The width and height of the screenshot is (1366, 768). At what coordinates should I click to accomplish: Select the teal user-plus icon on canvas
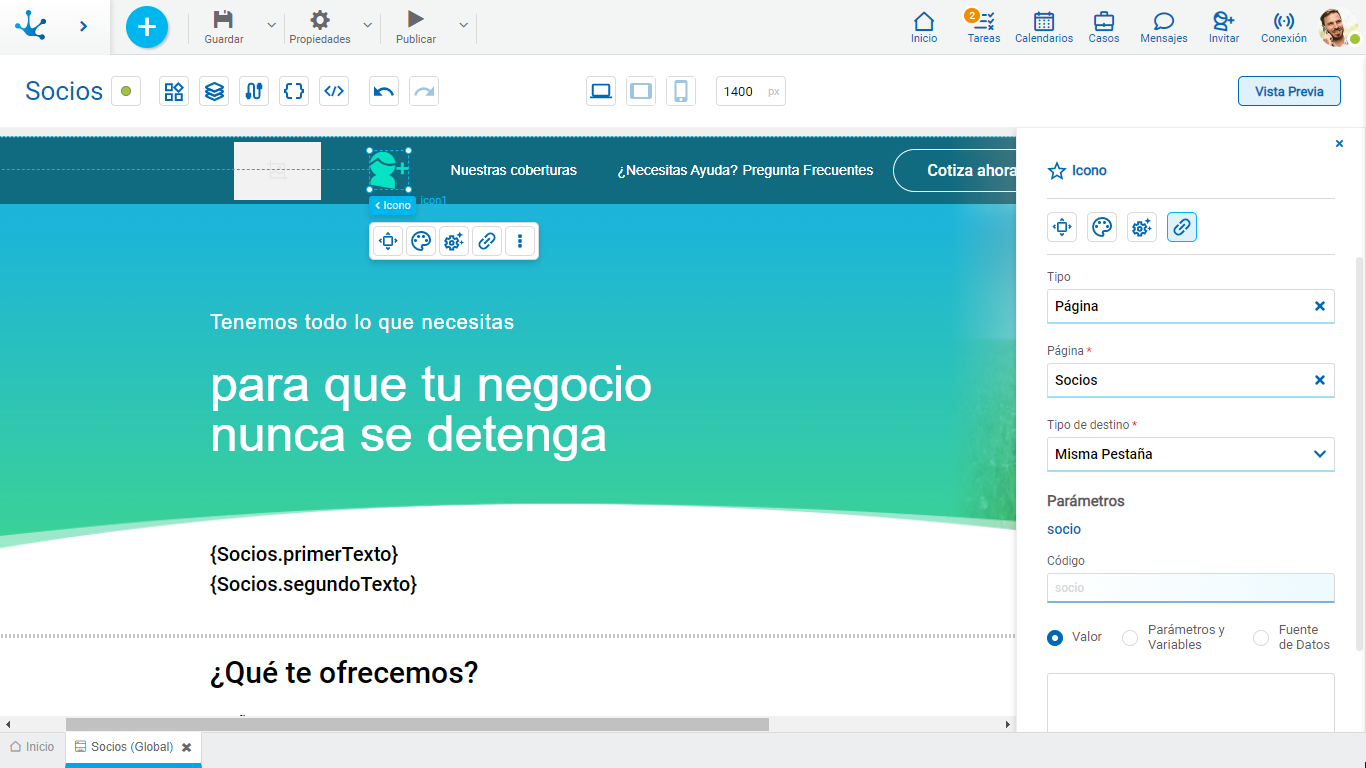[389, 170]
